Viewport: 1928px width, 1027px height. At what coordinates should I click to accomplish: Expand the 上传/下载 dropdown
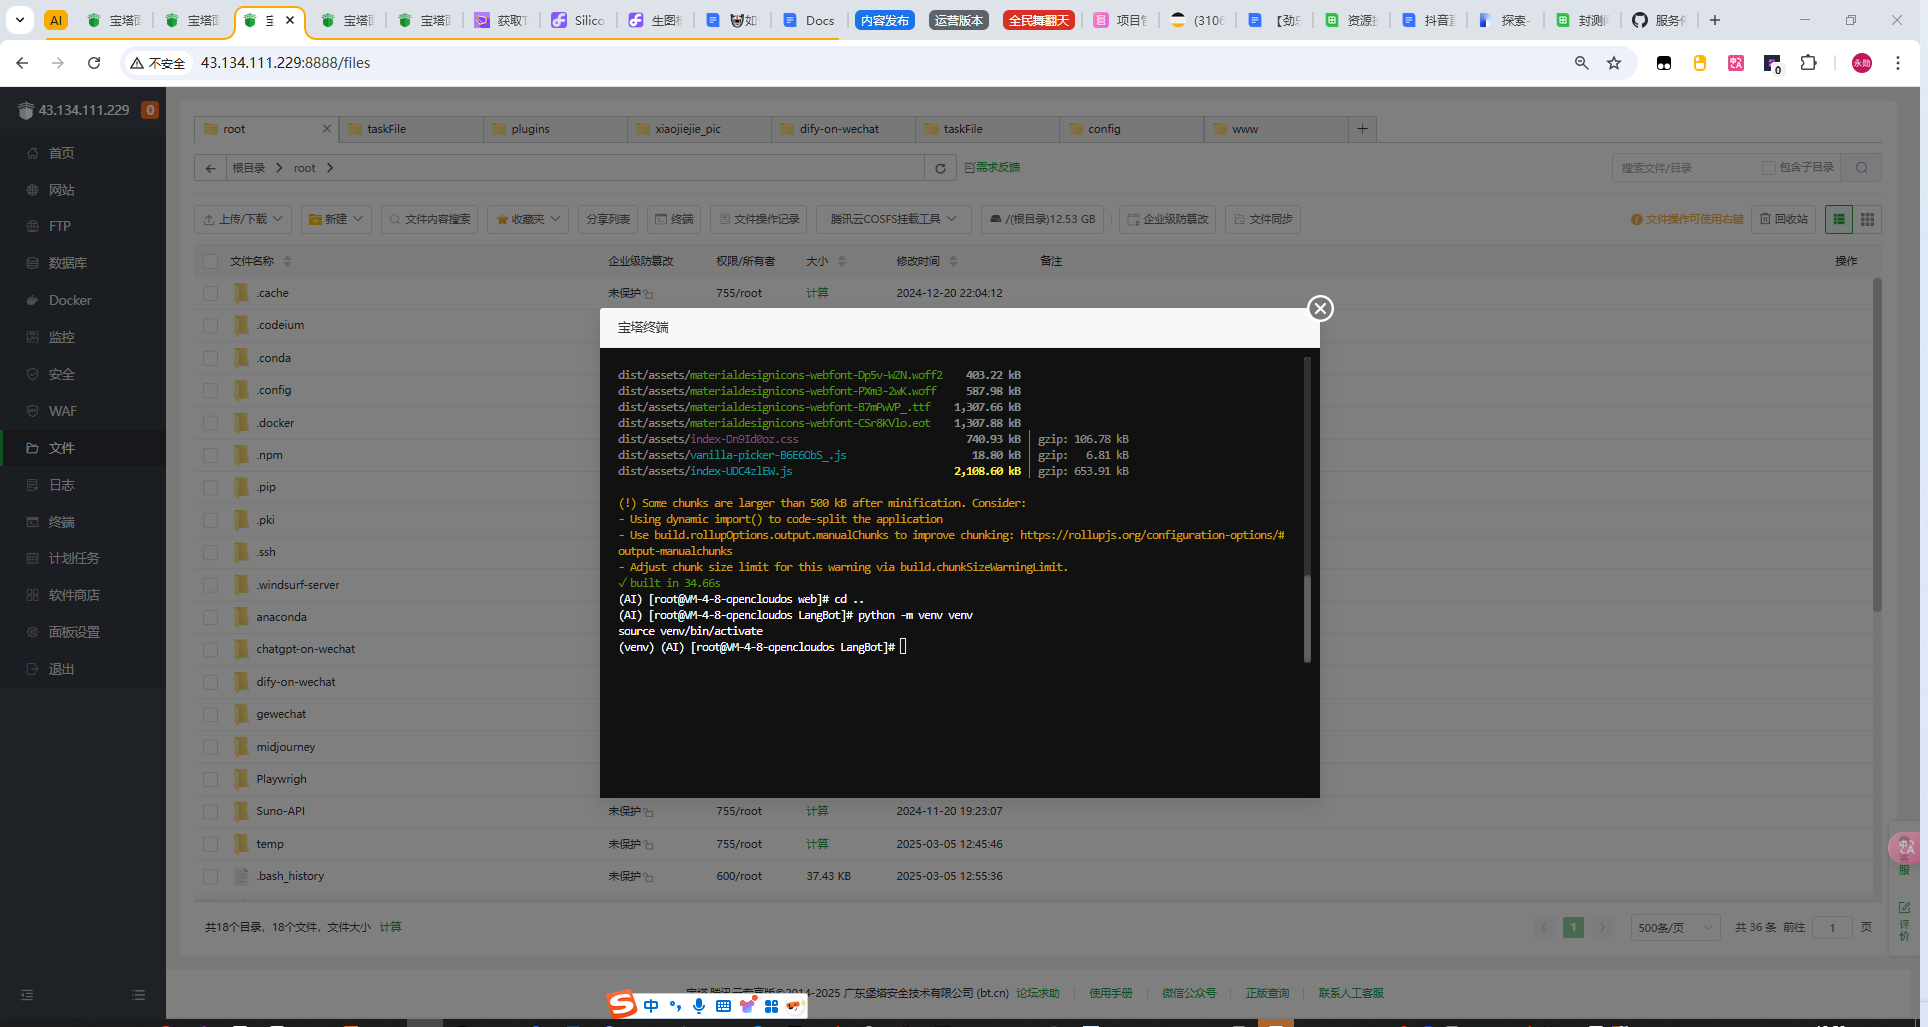click(243, 219)
